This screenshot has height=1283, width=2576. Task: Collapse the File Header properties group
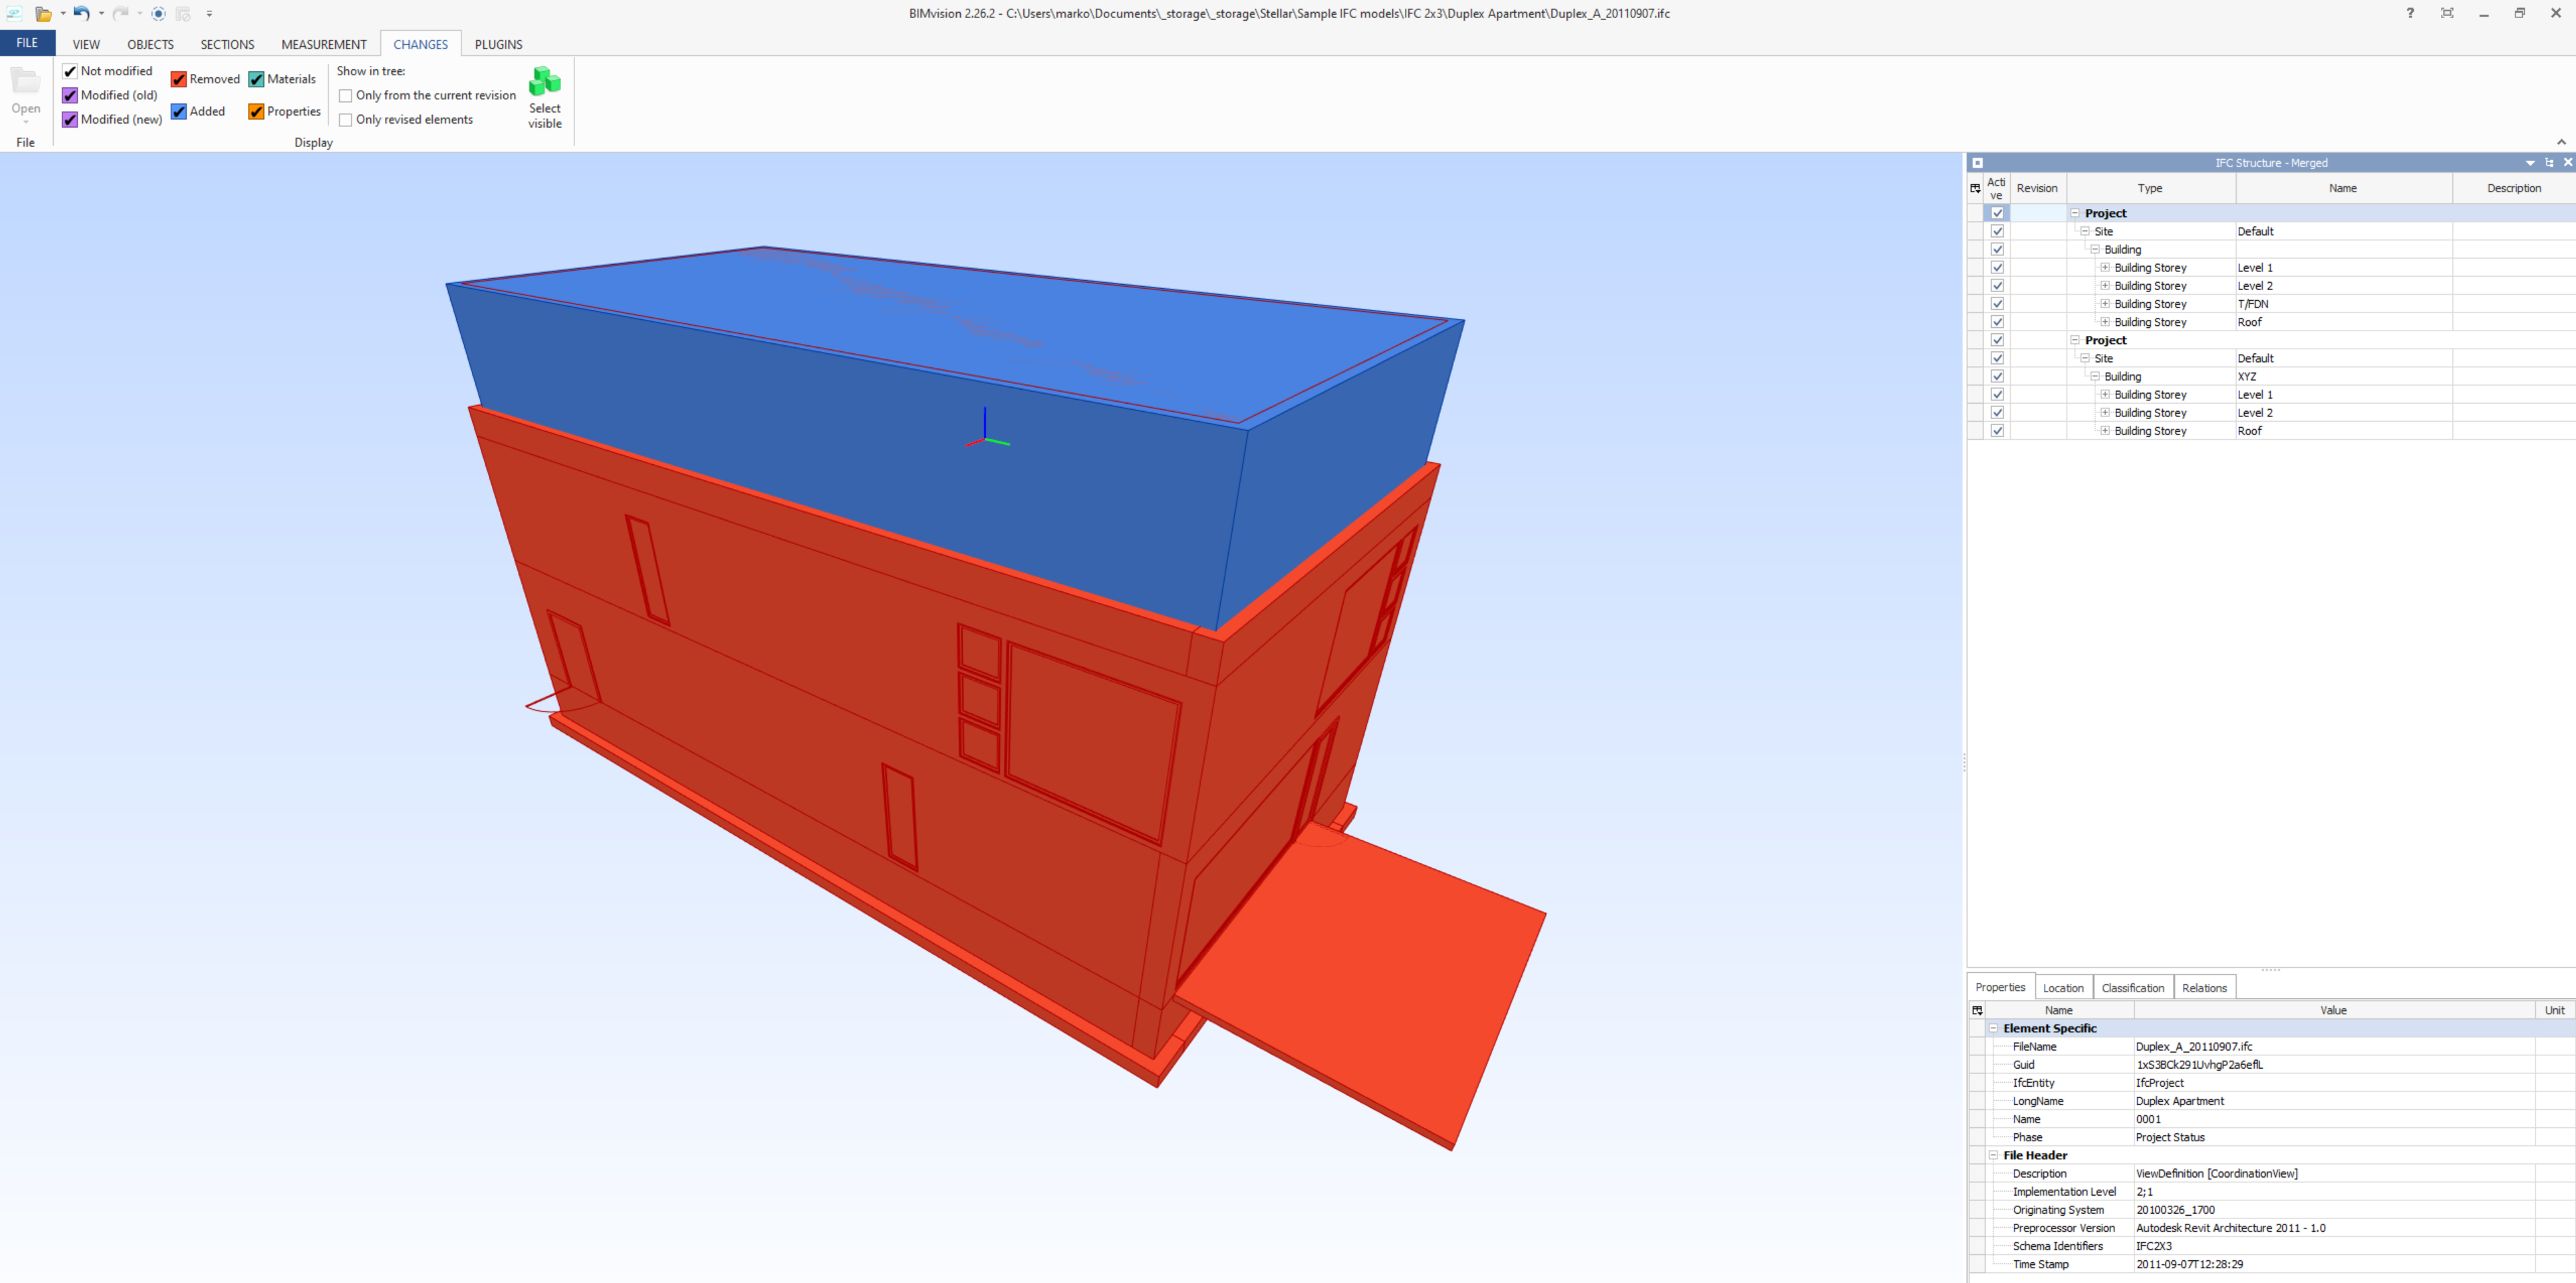[x=1993, y=1155]
